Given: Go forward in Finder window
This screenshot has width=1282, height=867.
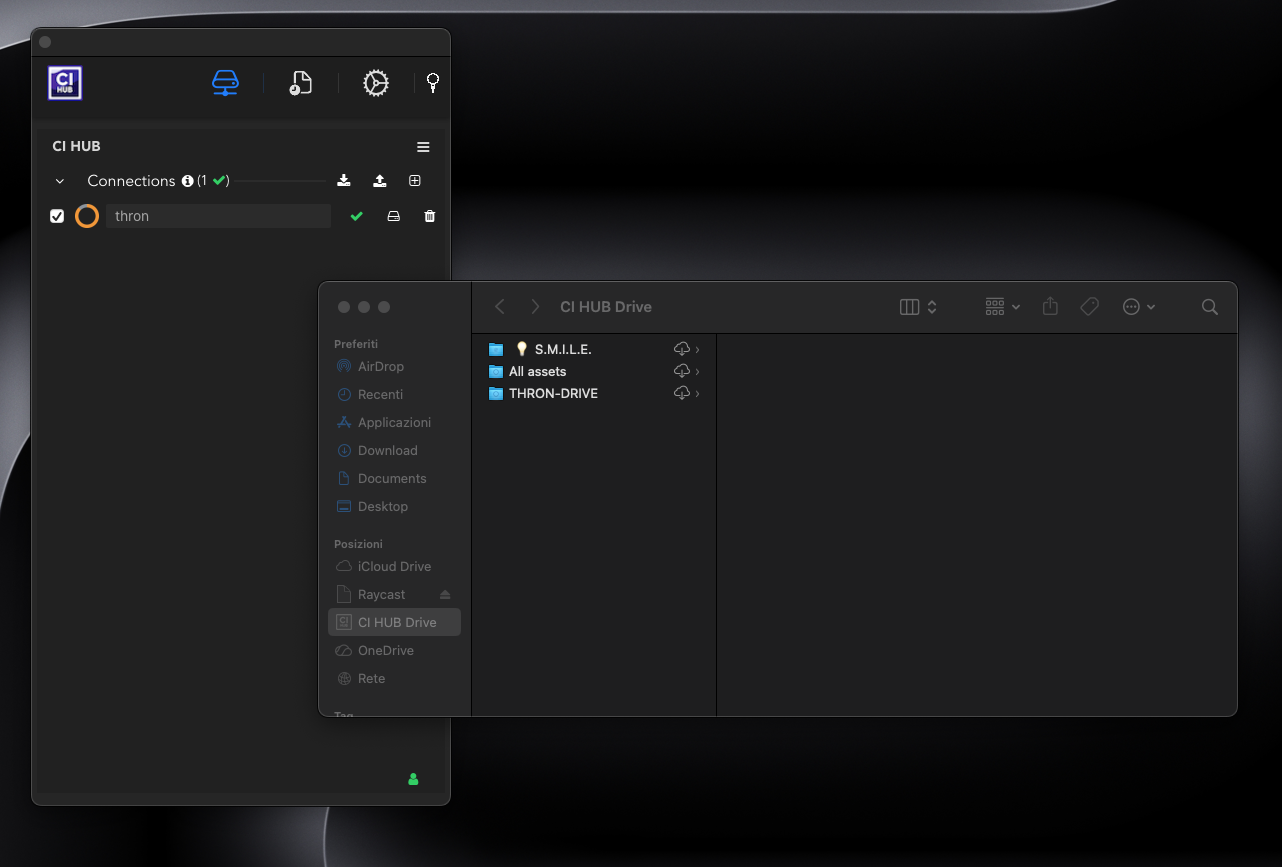Looking at the screenshot, I should tap(535, 307).
